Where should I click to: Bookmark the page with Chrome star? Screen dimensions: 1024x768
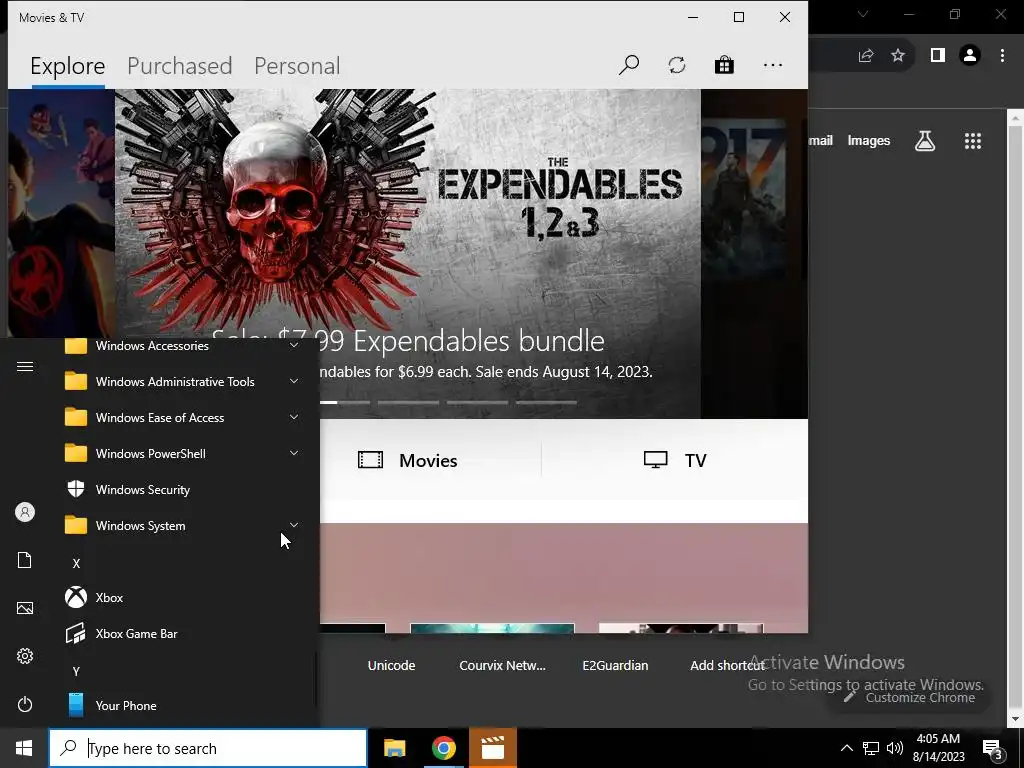tap(899, 56)
